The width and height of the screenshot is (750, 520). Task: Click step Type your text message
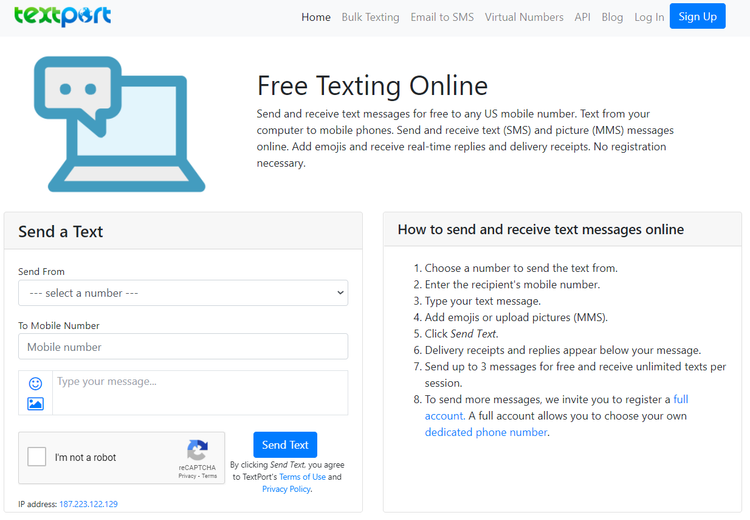[483, 301]
